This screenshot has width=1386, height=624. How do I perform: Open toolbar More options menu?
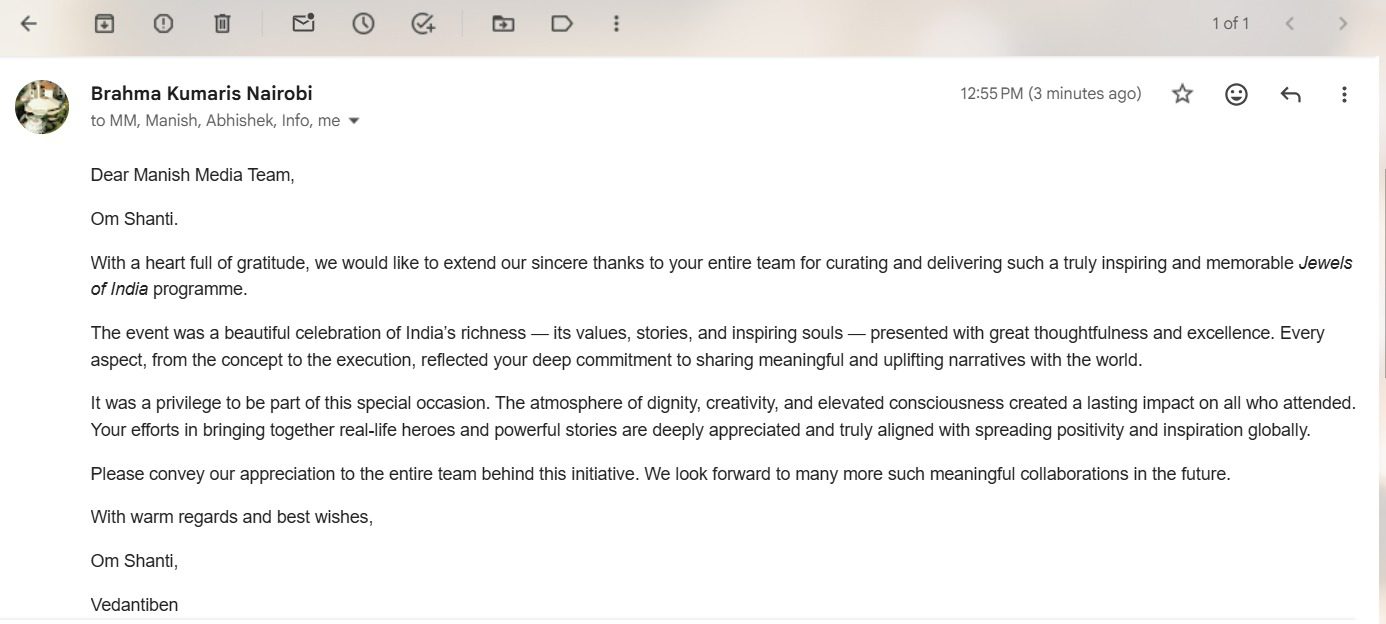[616, 23]
